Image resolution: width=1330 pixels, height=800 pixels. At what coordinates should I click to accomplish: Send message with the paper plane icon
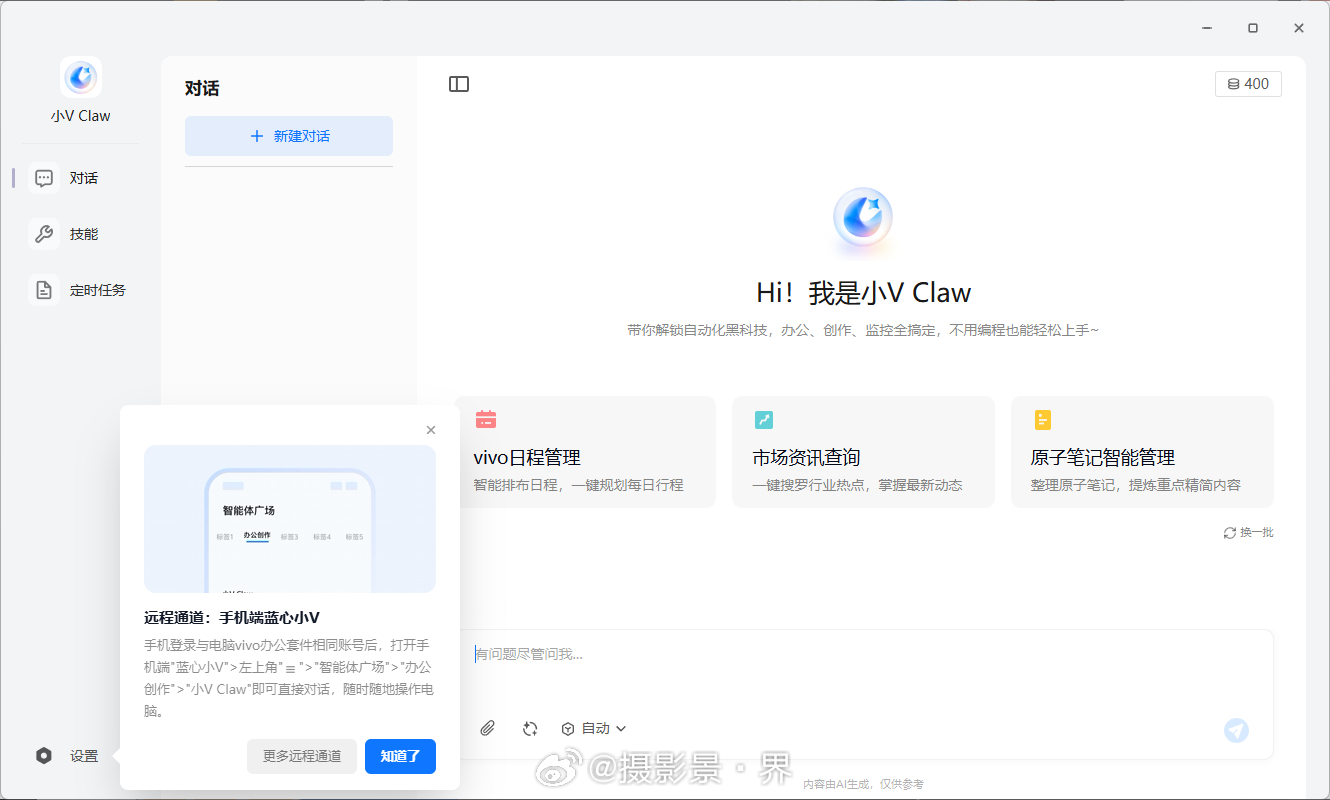1237,731
